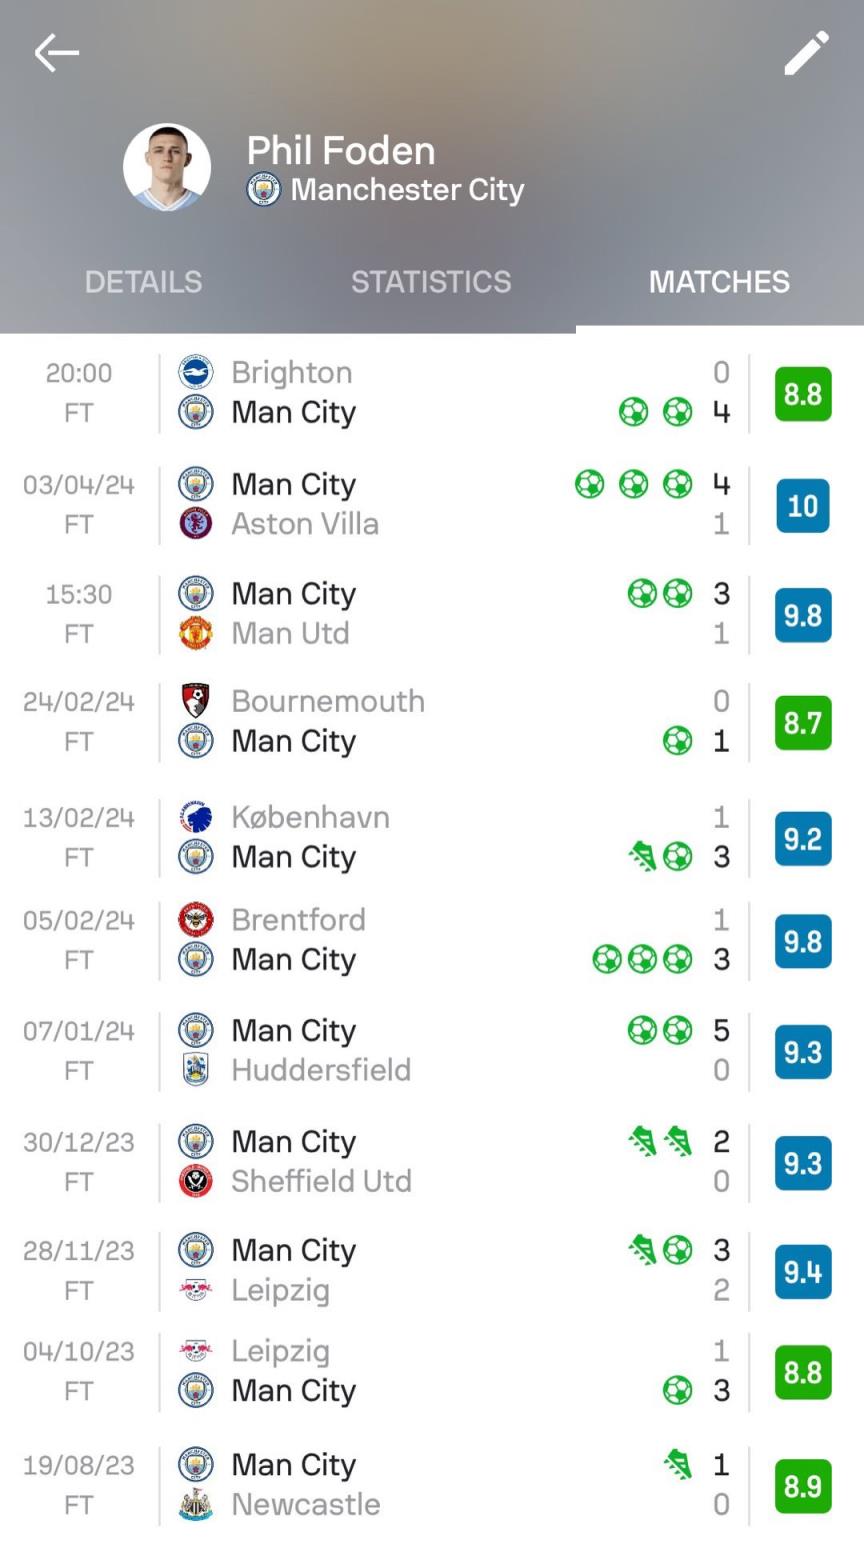Switch to the DETAILS tab

[x=143, y=282]
